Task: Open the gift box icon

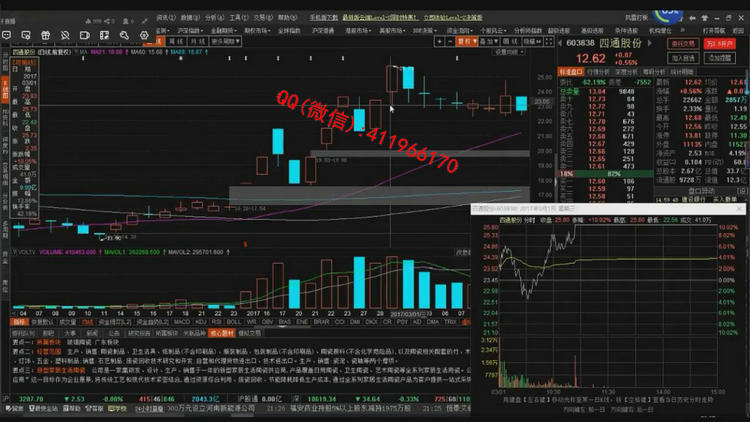Action: coord(45,35)
